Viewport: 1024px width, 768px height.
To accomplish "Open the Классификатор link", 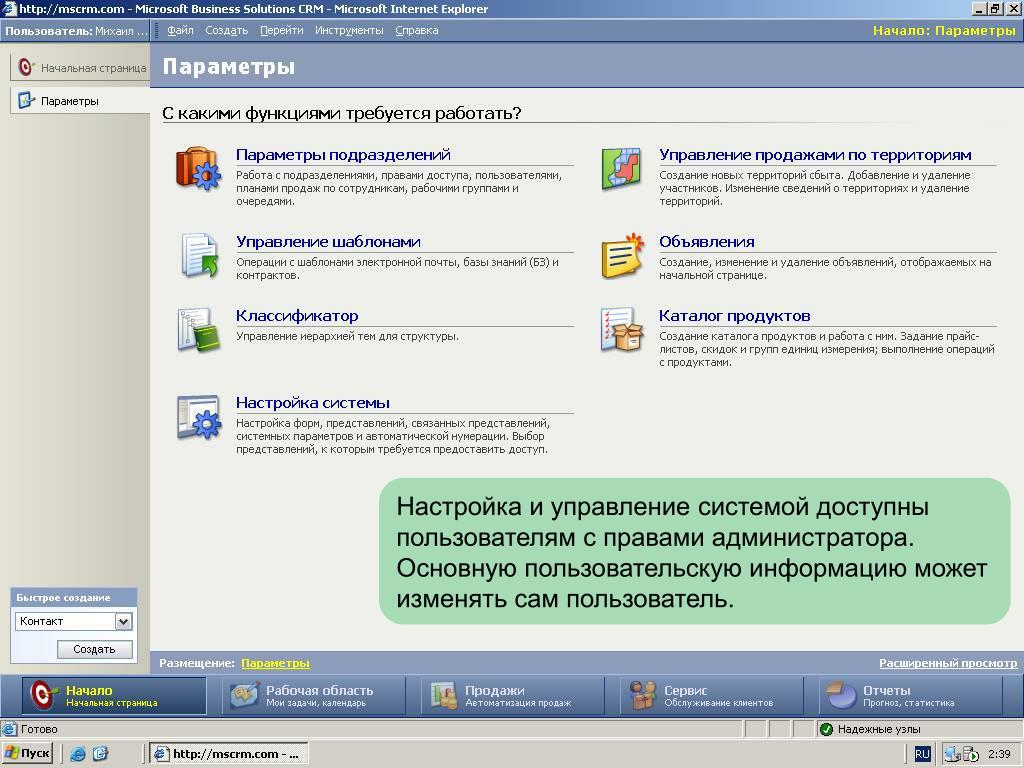I will (297, 316).
